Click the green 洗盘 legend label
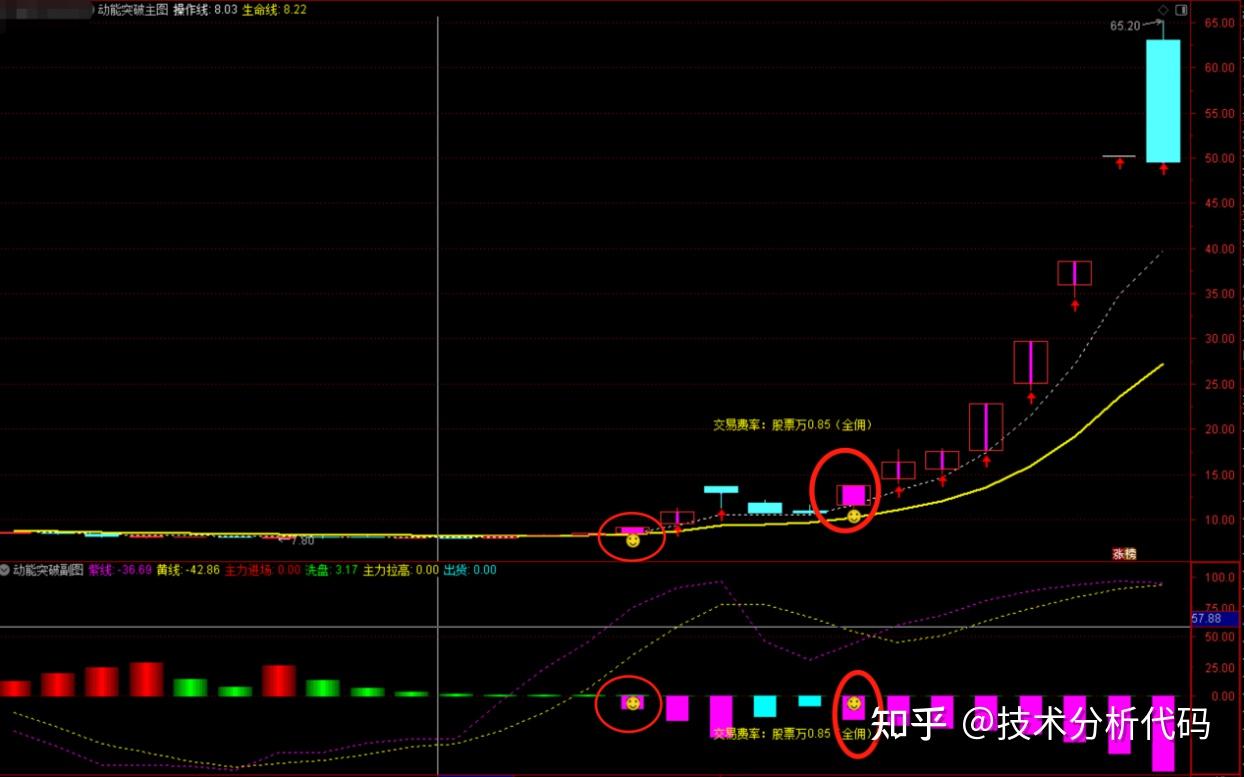Viewport: 1245px width, 777px height. click(x=317, y=570)
